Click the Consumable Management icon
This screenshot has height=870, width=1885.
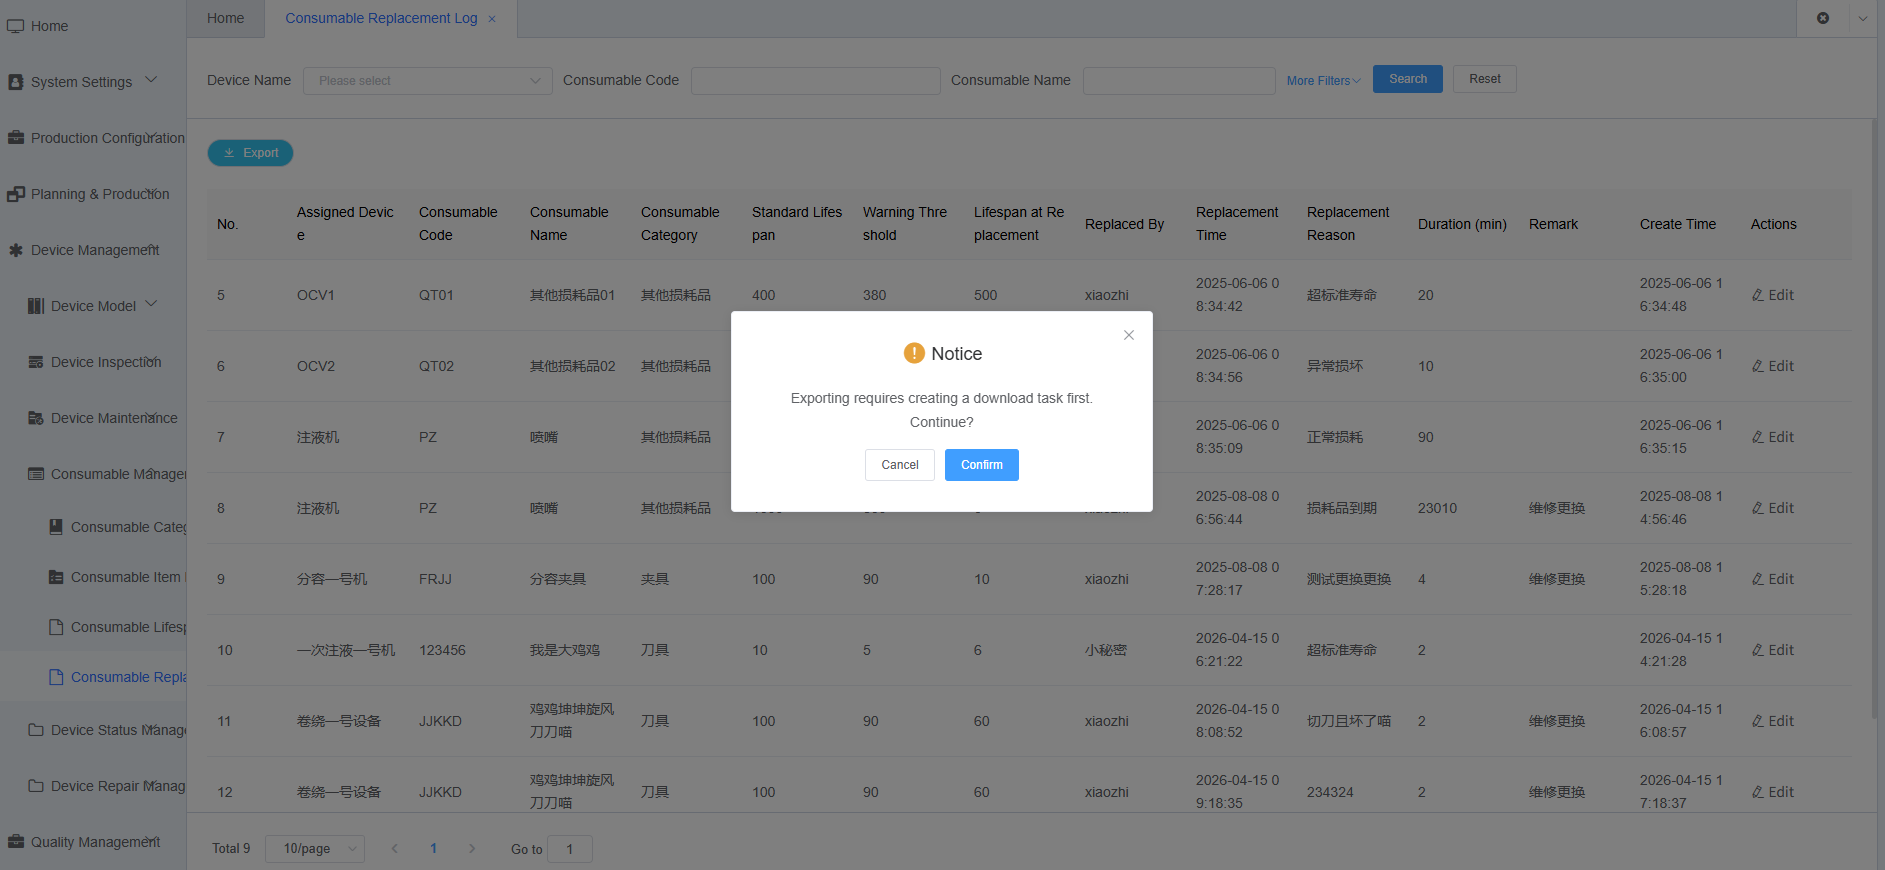coord(36,474)
